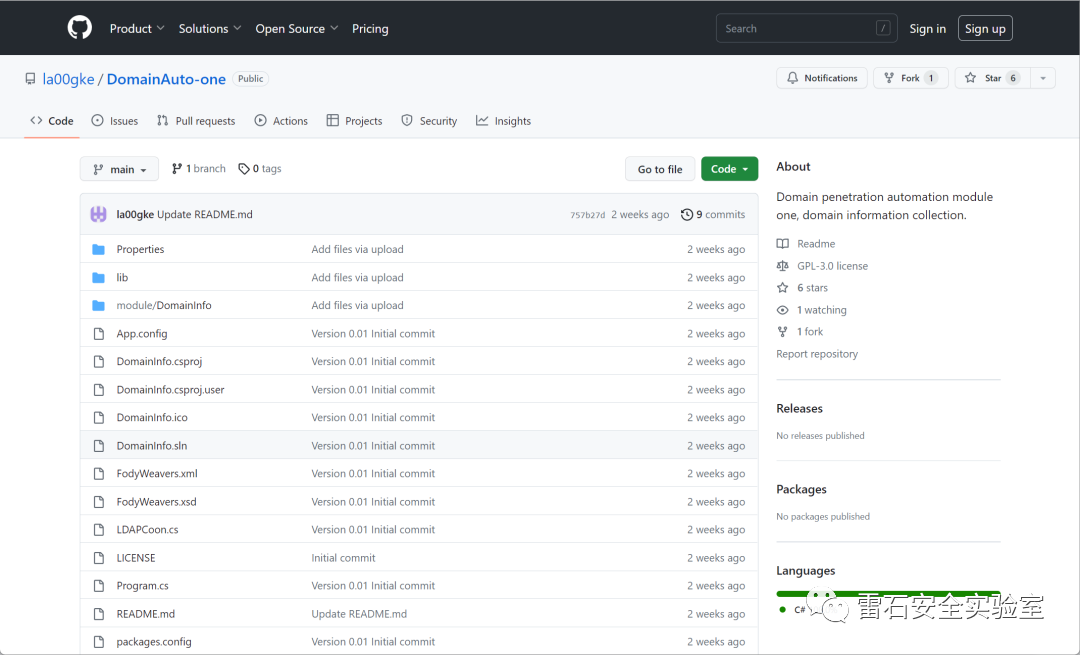The width and height of the screenshot is (1080, 655).
Task: Open the DomainInfo.sln file
Action: click(x=152, y=446)
